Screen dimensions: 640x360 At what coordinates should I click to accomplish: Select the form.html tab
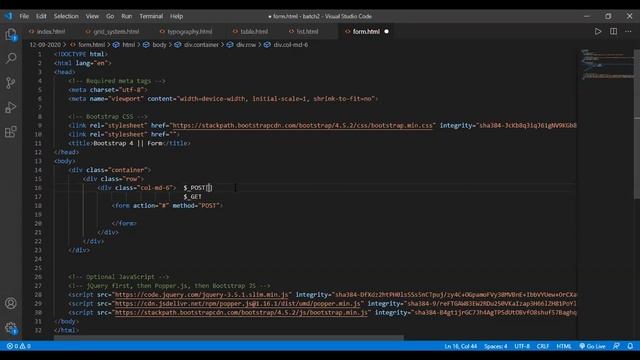pos(366,31)
